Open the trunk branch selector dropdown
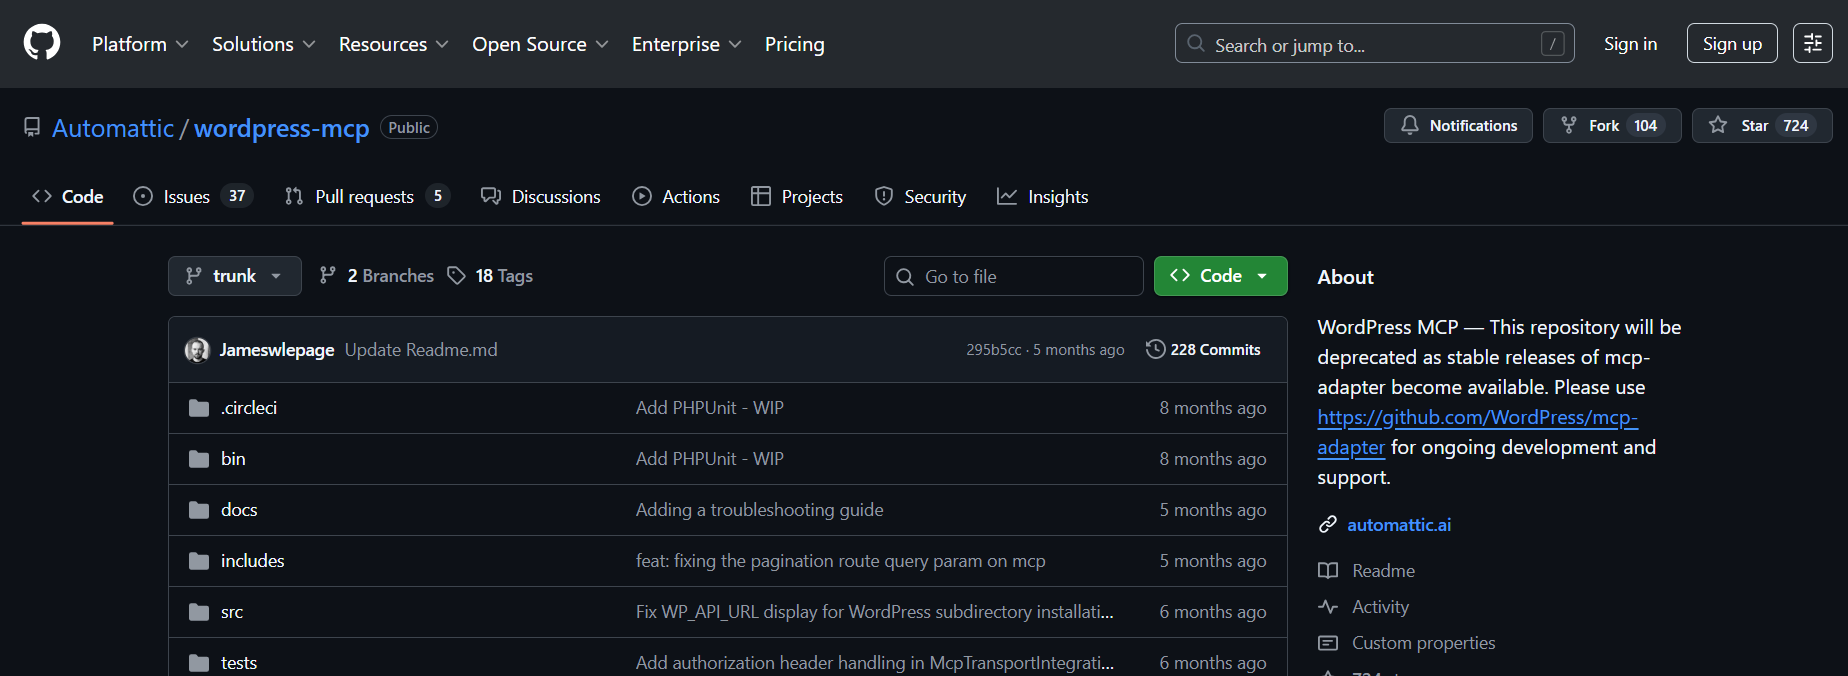The height and width of the screenshot is (676, 1848). [x=235, y=276]
